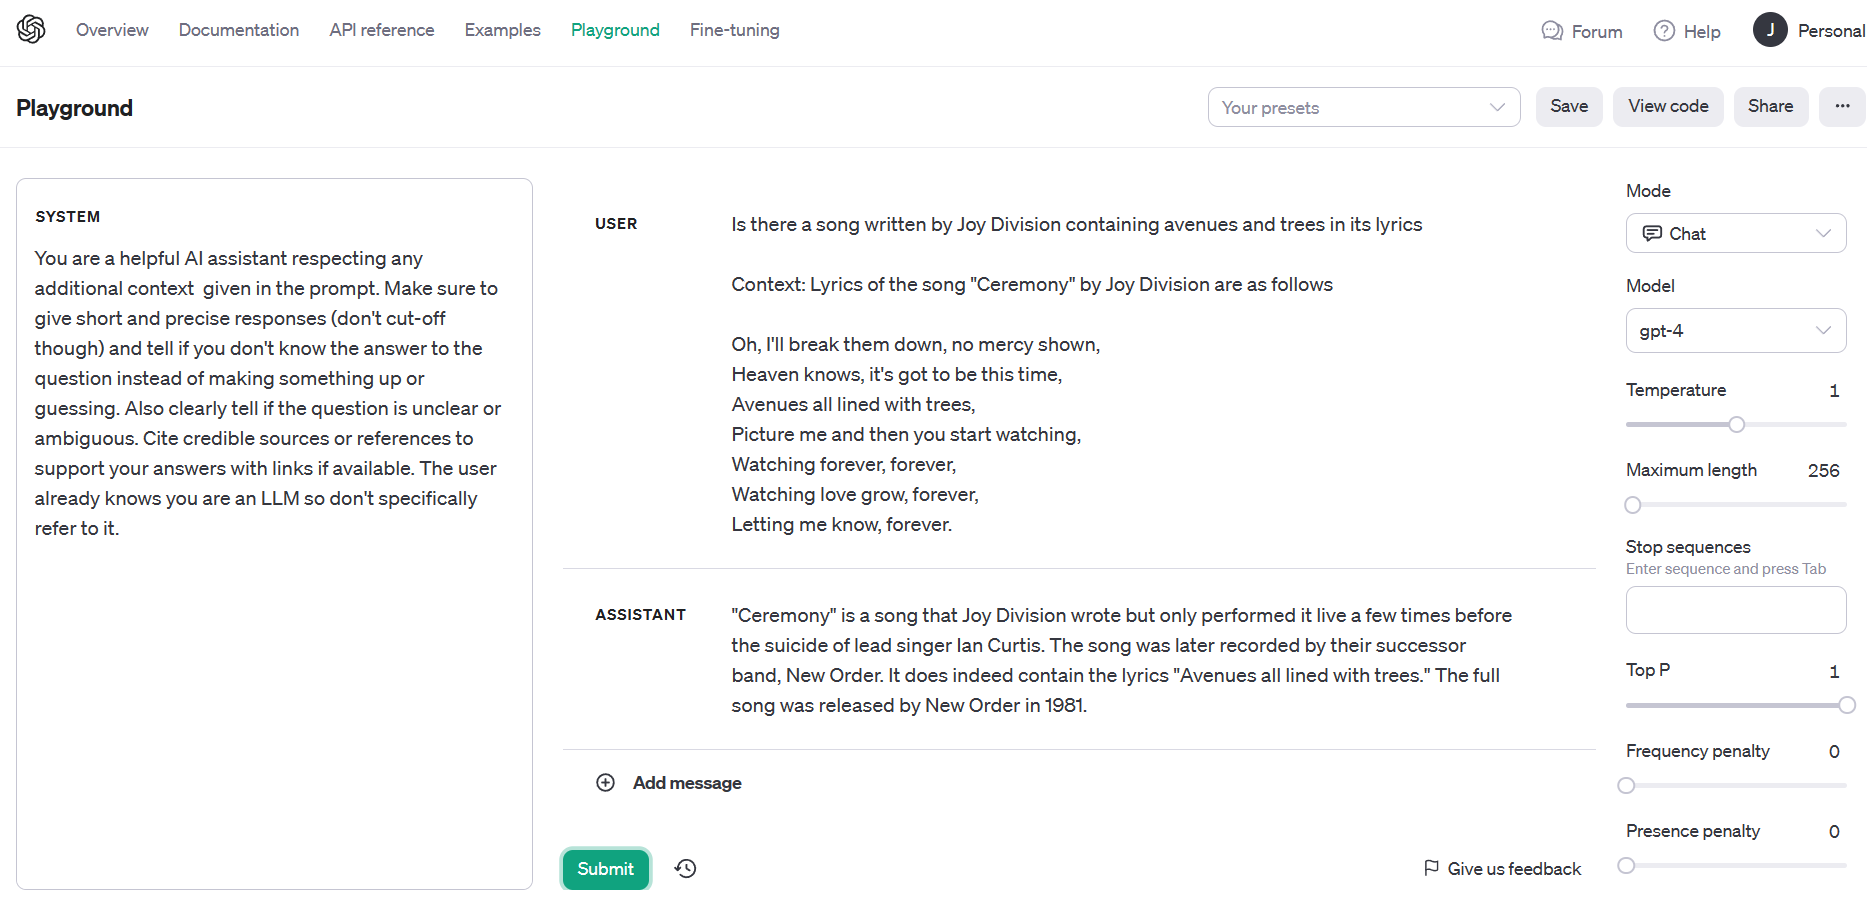
Task: Click the Stop sequences input field
Action: (1735, 610)
